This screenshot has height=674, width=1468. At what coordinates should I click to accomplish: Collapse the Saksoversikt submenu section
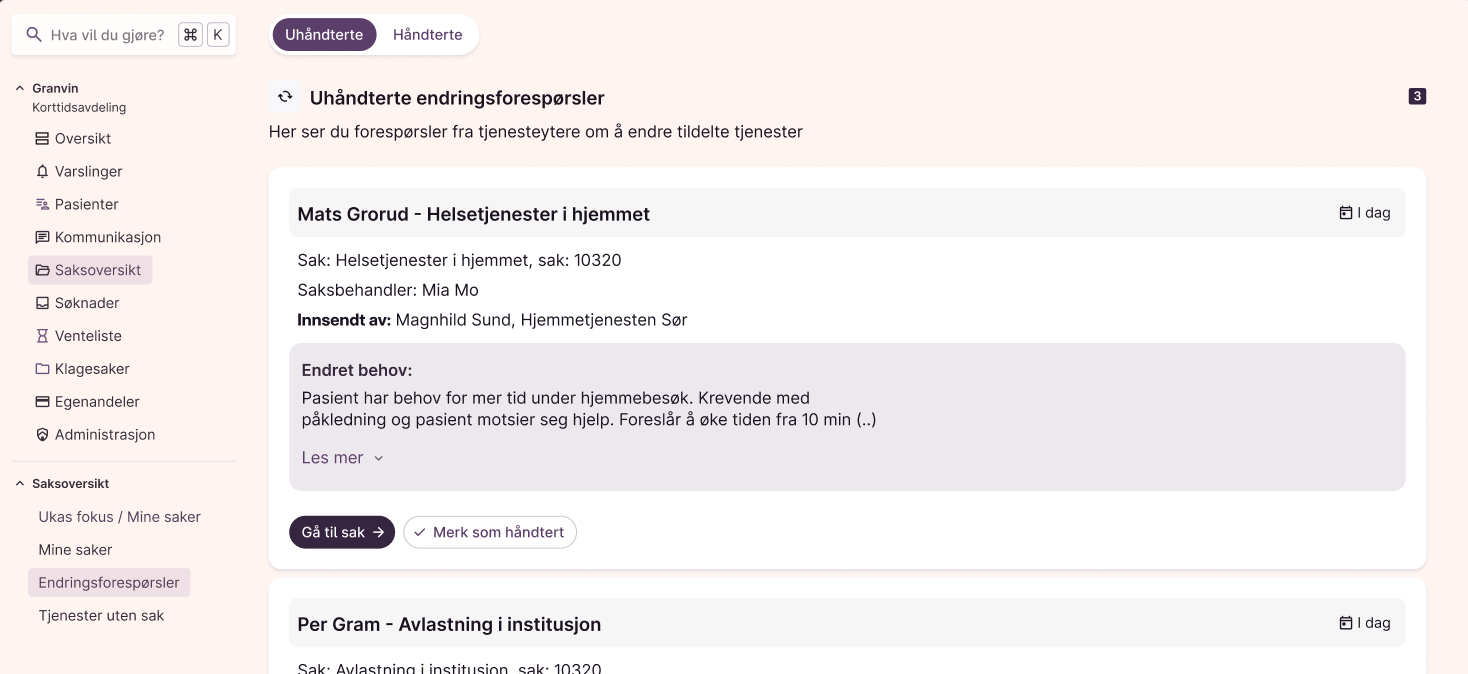click(x=20, y=484)
